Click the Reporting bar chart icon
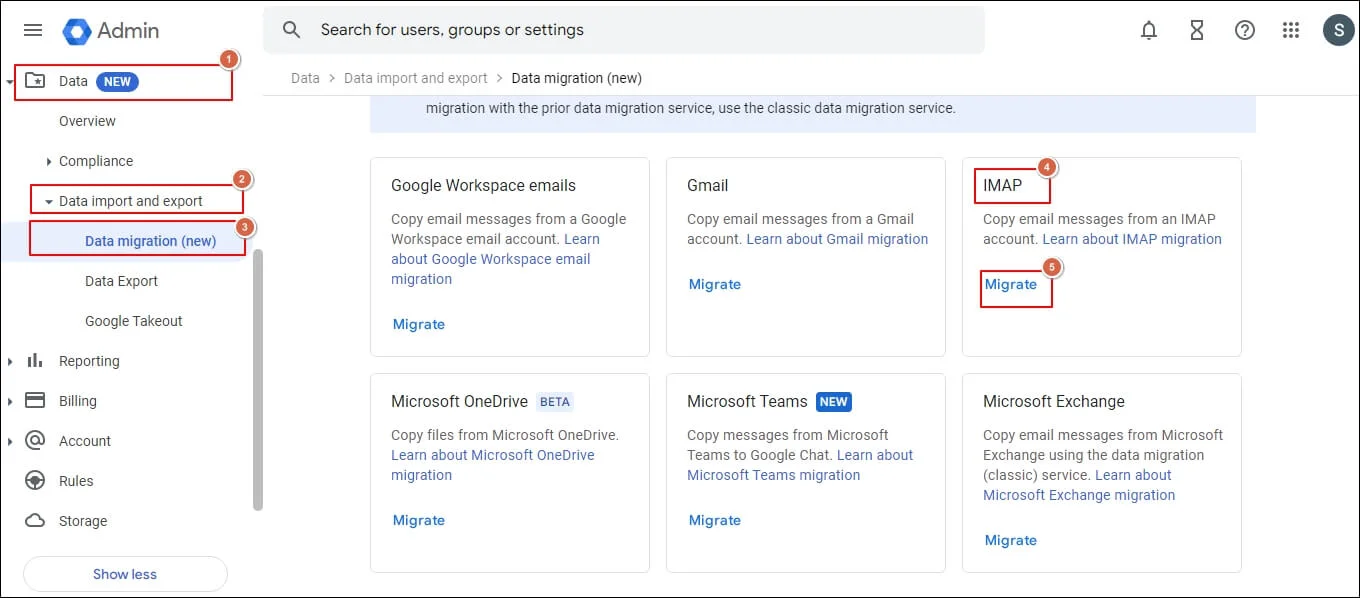1360x598 pixels. [35, 360]
